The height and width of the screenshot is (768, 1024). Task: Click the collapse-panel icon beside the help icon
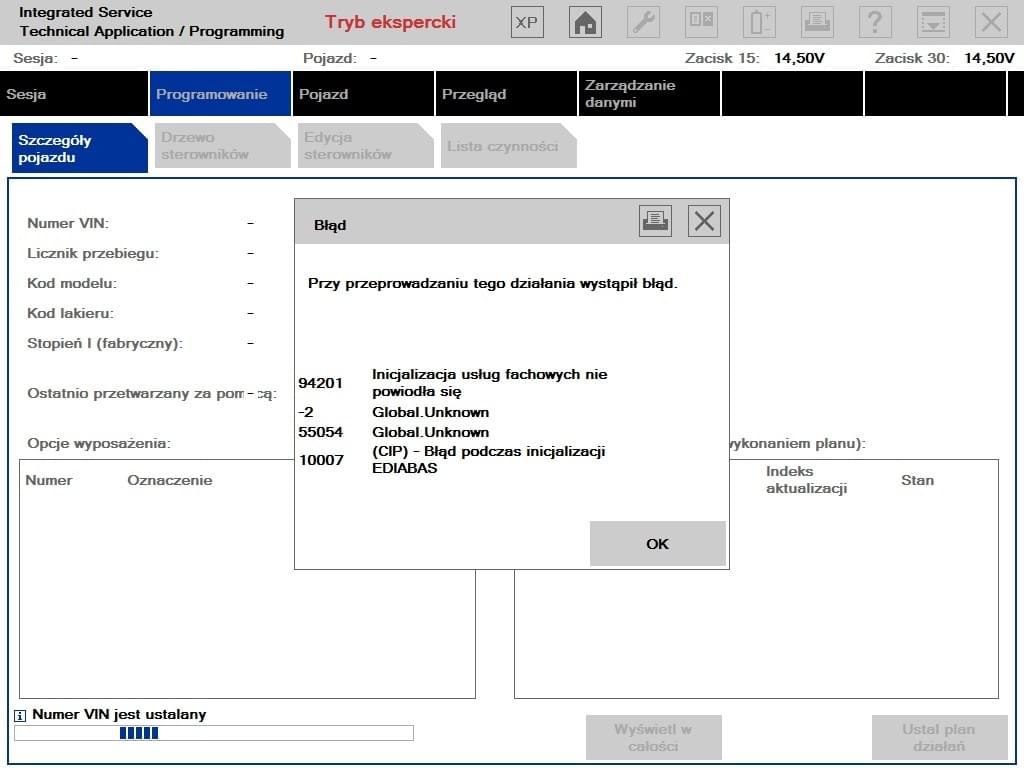tap(933, 22)
